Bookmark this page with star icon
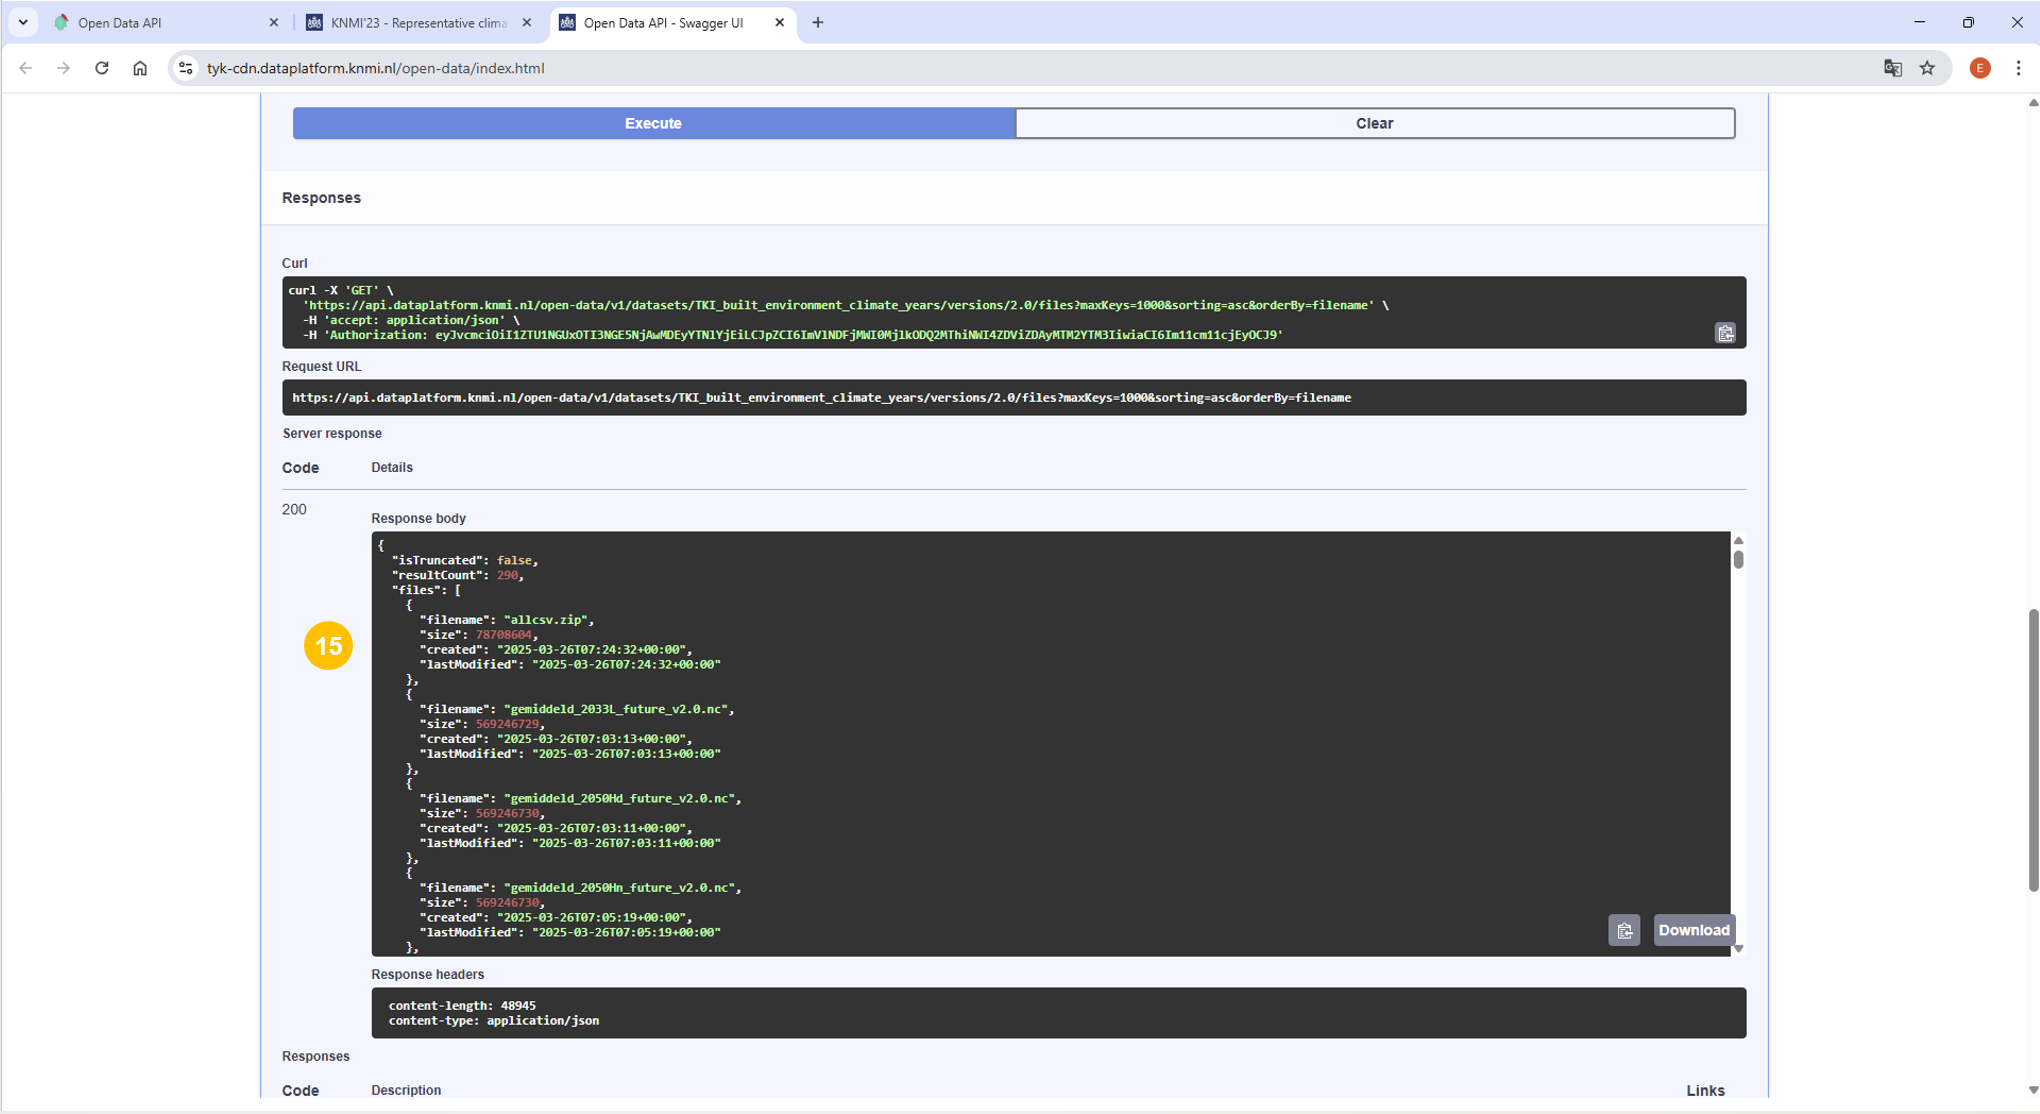Viewport: 2040px width, 1114px height. [x=1927, y=68]
